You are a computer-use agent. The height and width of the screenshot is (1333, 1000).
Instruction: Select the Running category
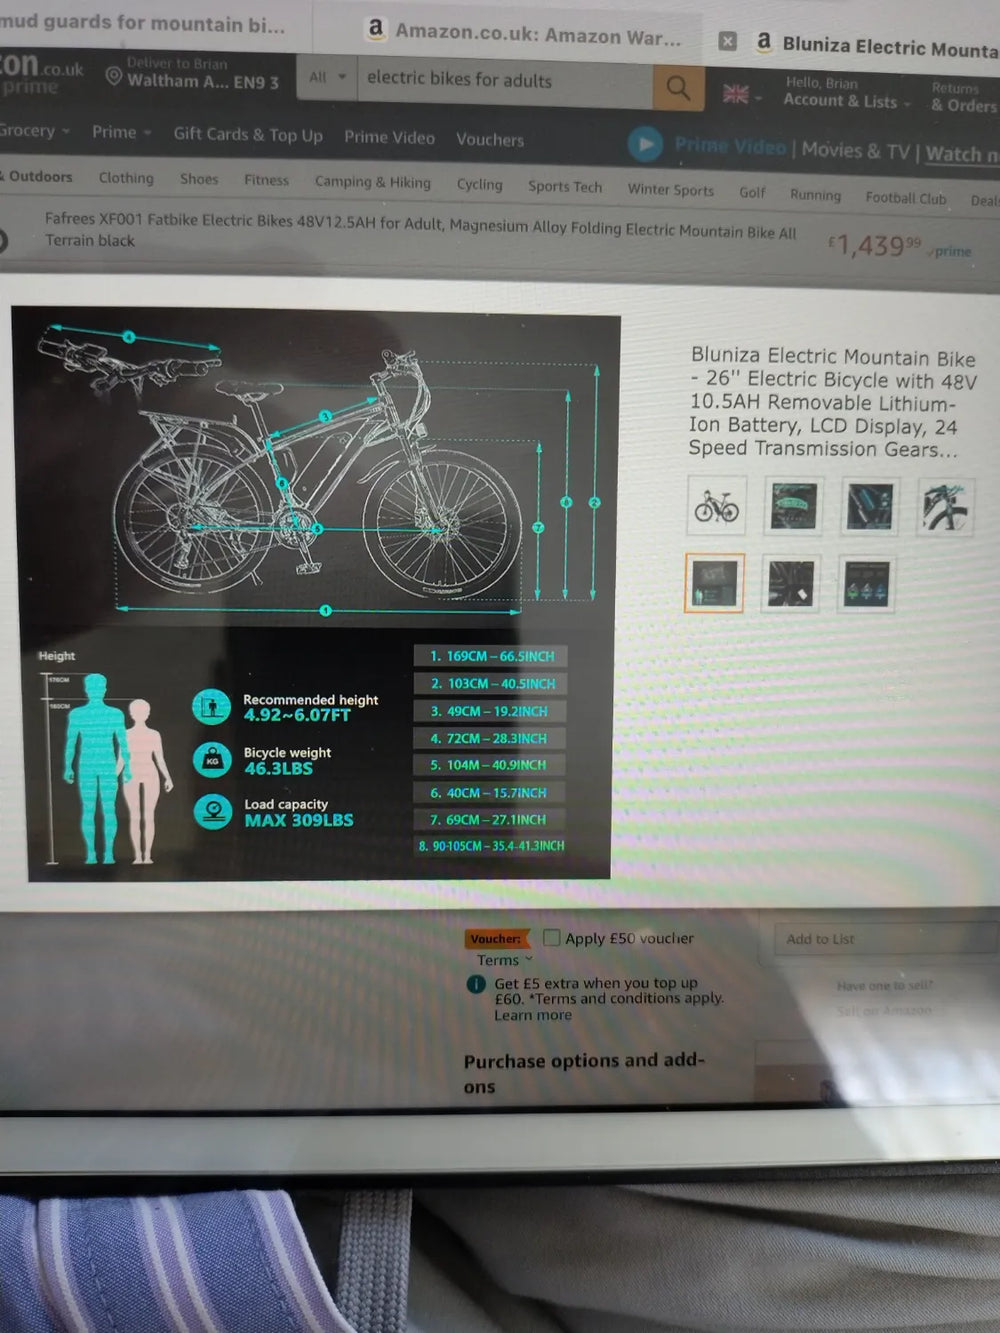click(x=815, y=195)
